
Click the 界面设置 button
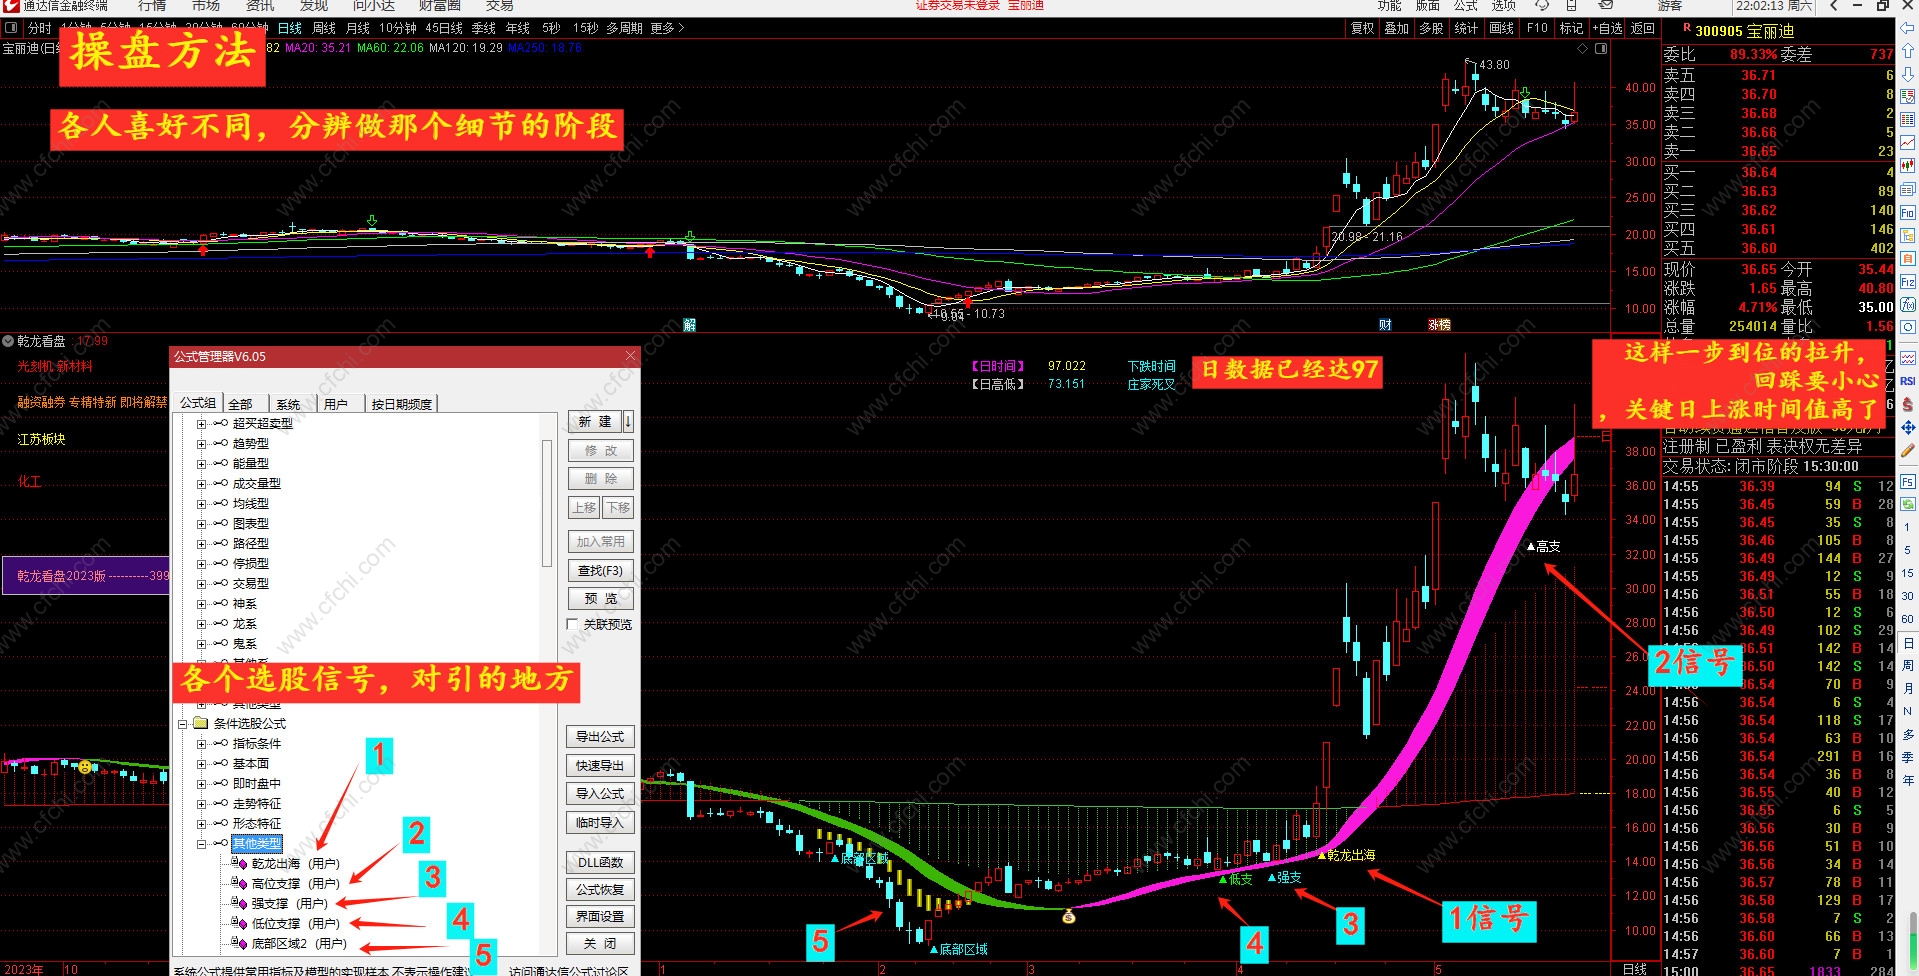pos(600,916)
